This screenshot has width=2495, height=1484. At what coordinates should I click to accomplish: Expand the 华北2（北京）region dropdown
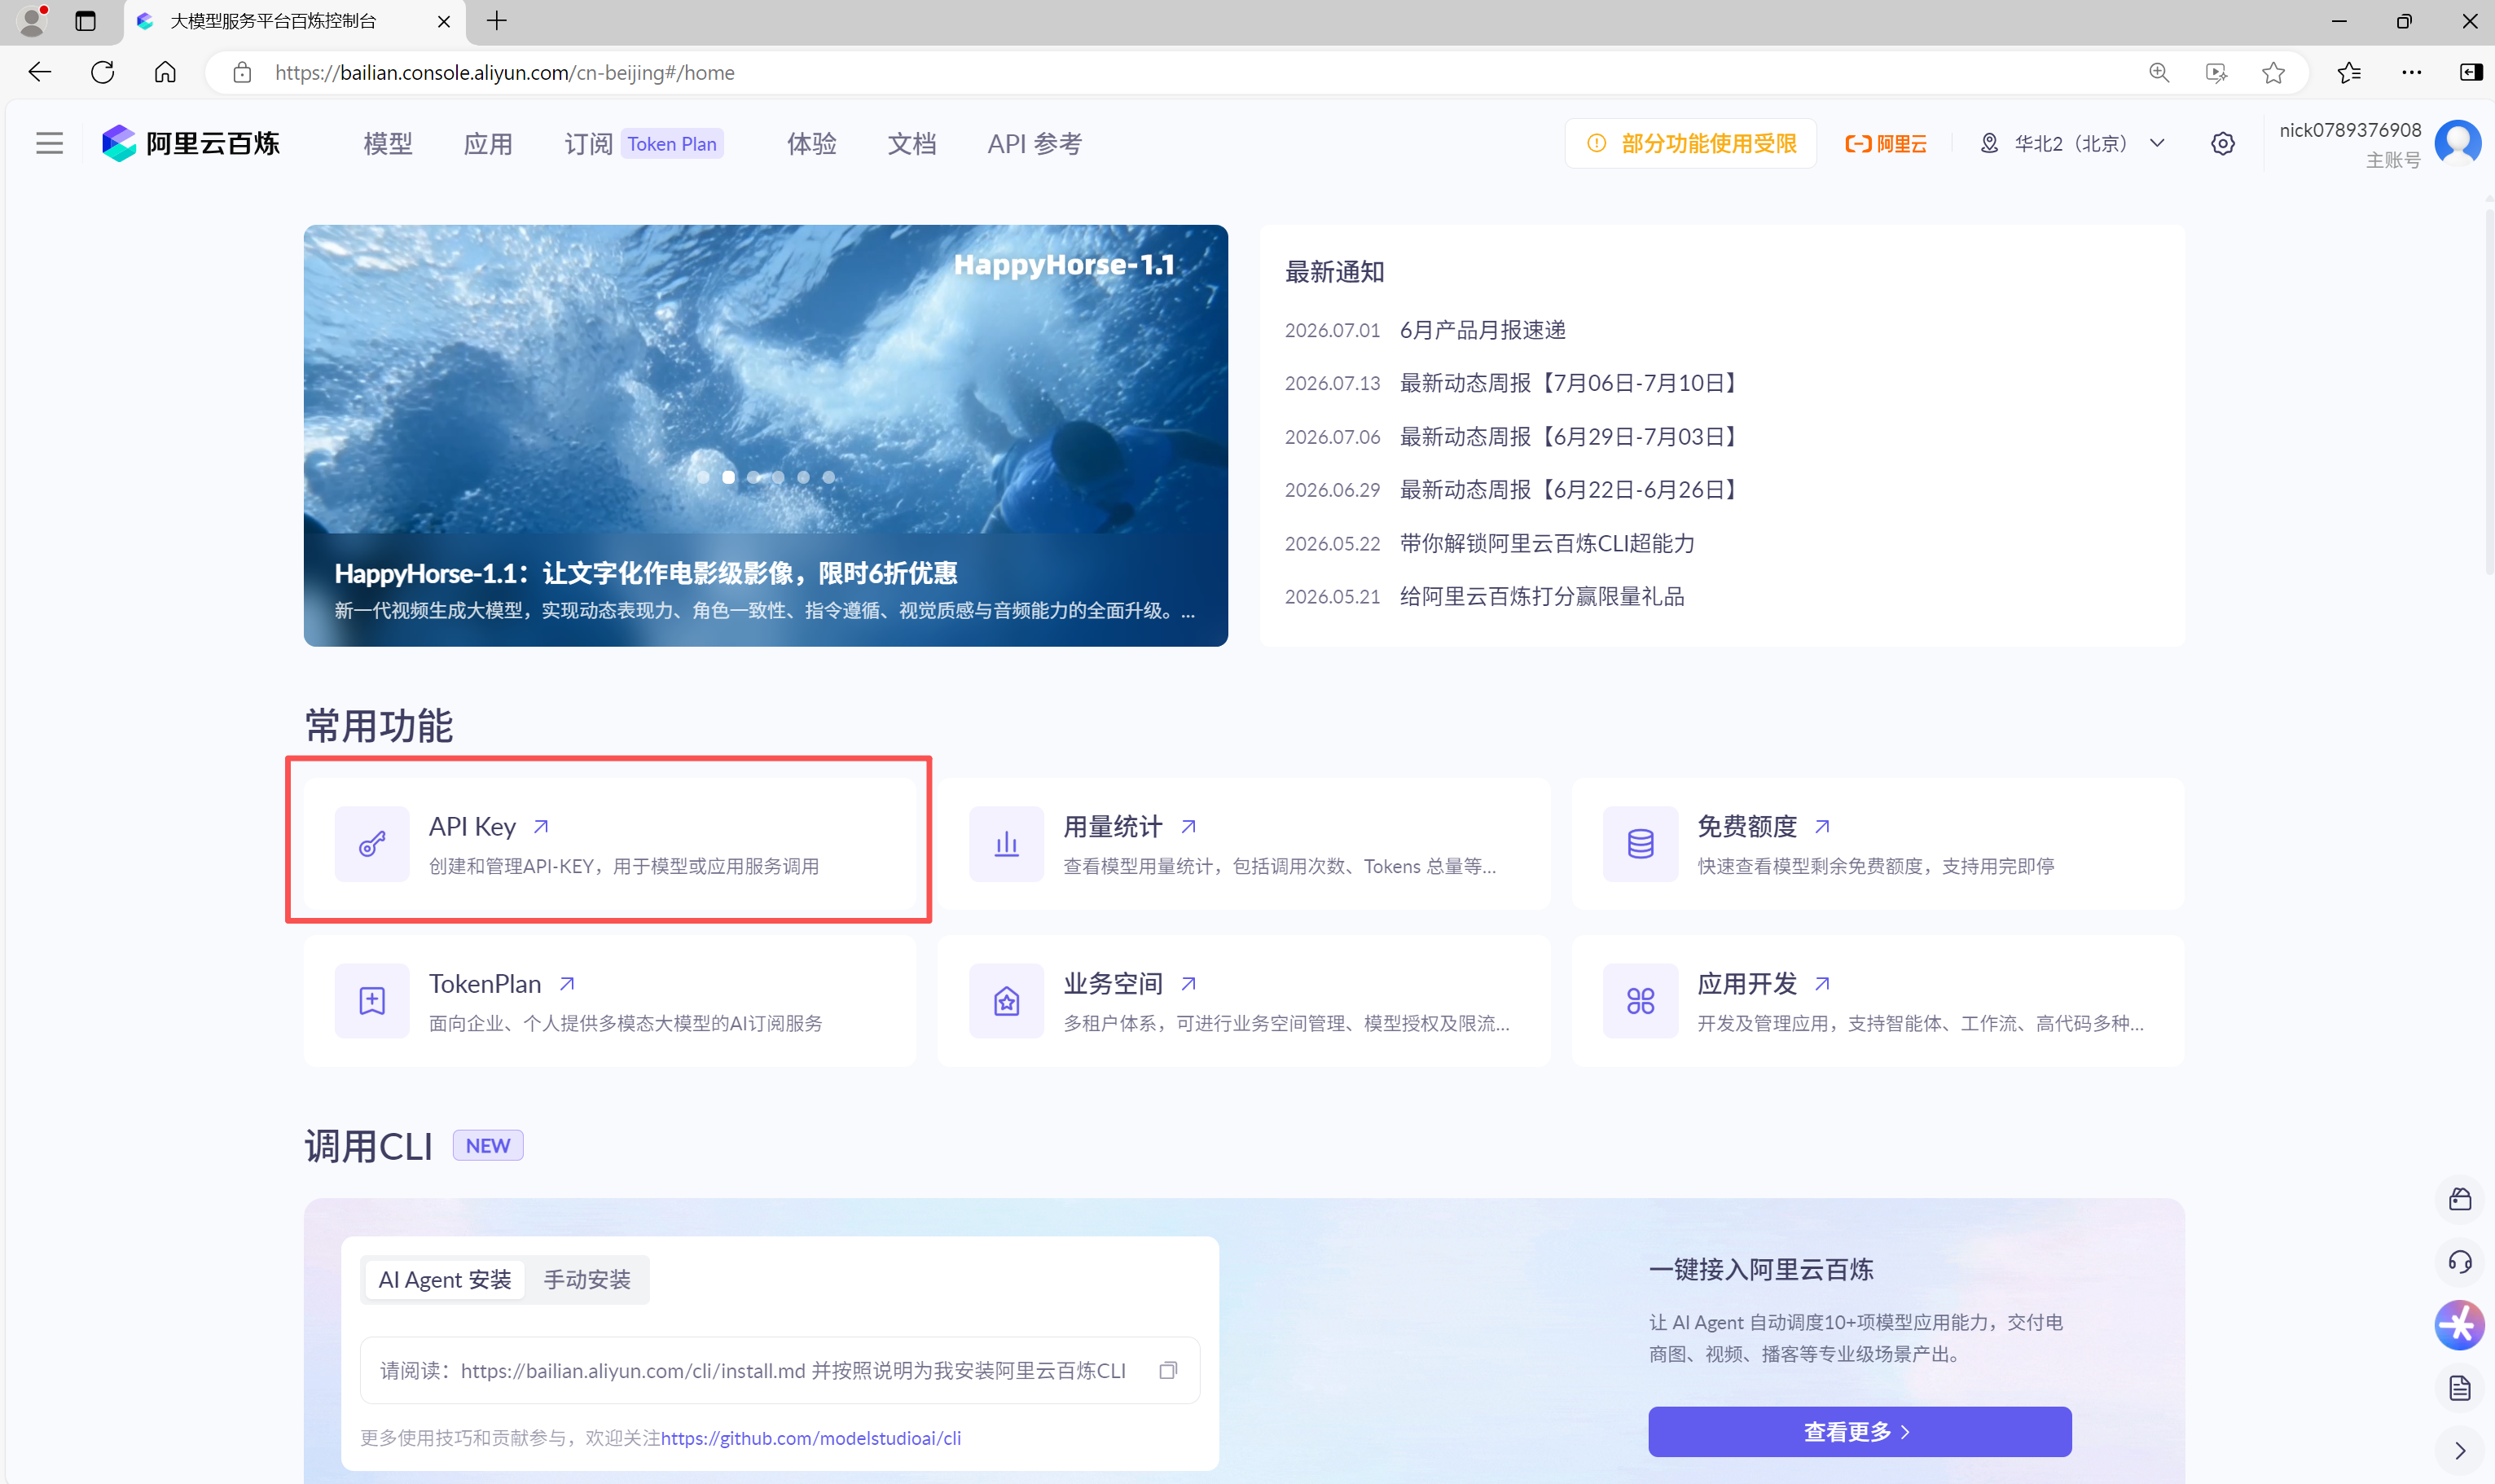(x=2072, y=143)
